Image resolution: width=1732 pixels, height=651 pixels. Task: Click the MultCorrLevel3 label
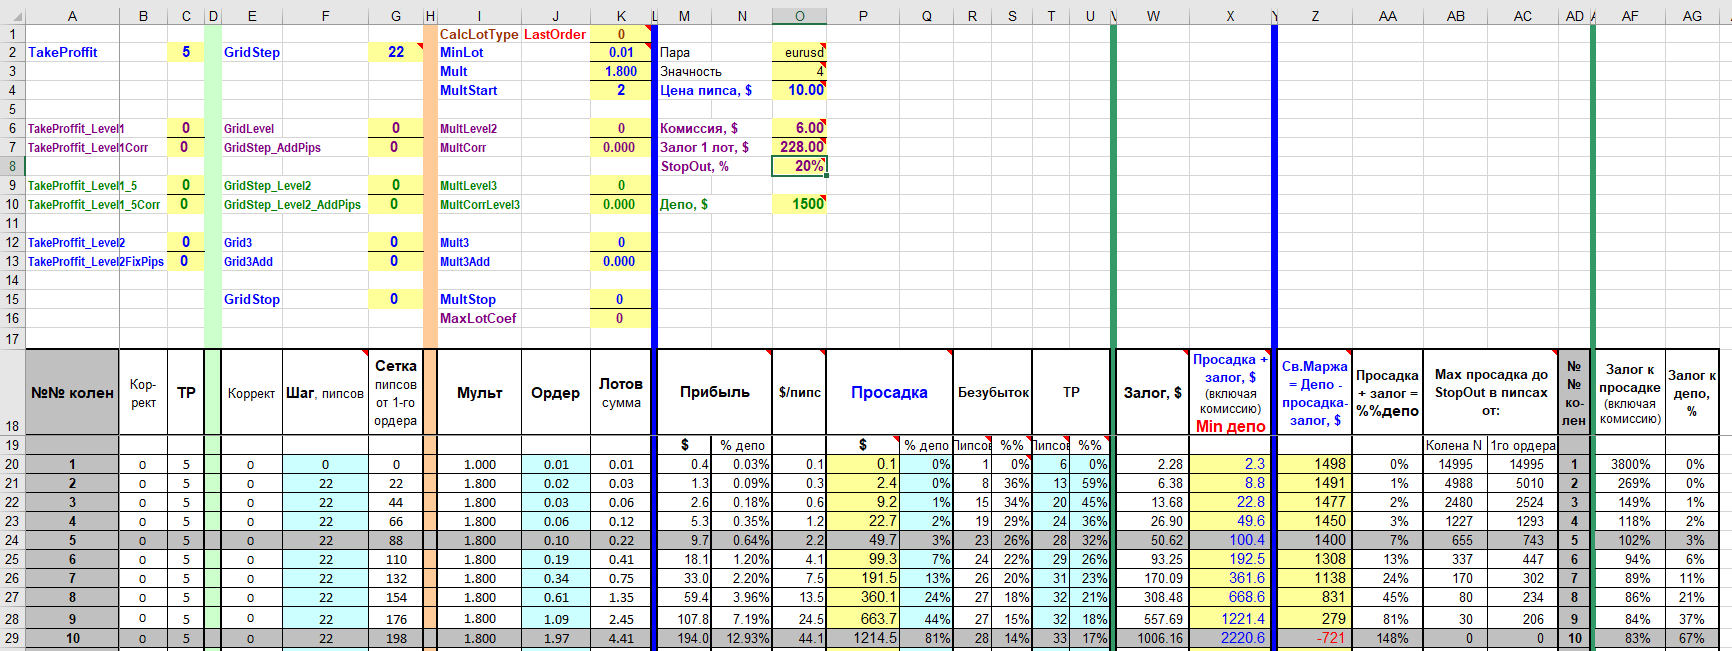[x=480, y=205]
